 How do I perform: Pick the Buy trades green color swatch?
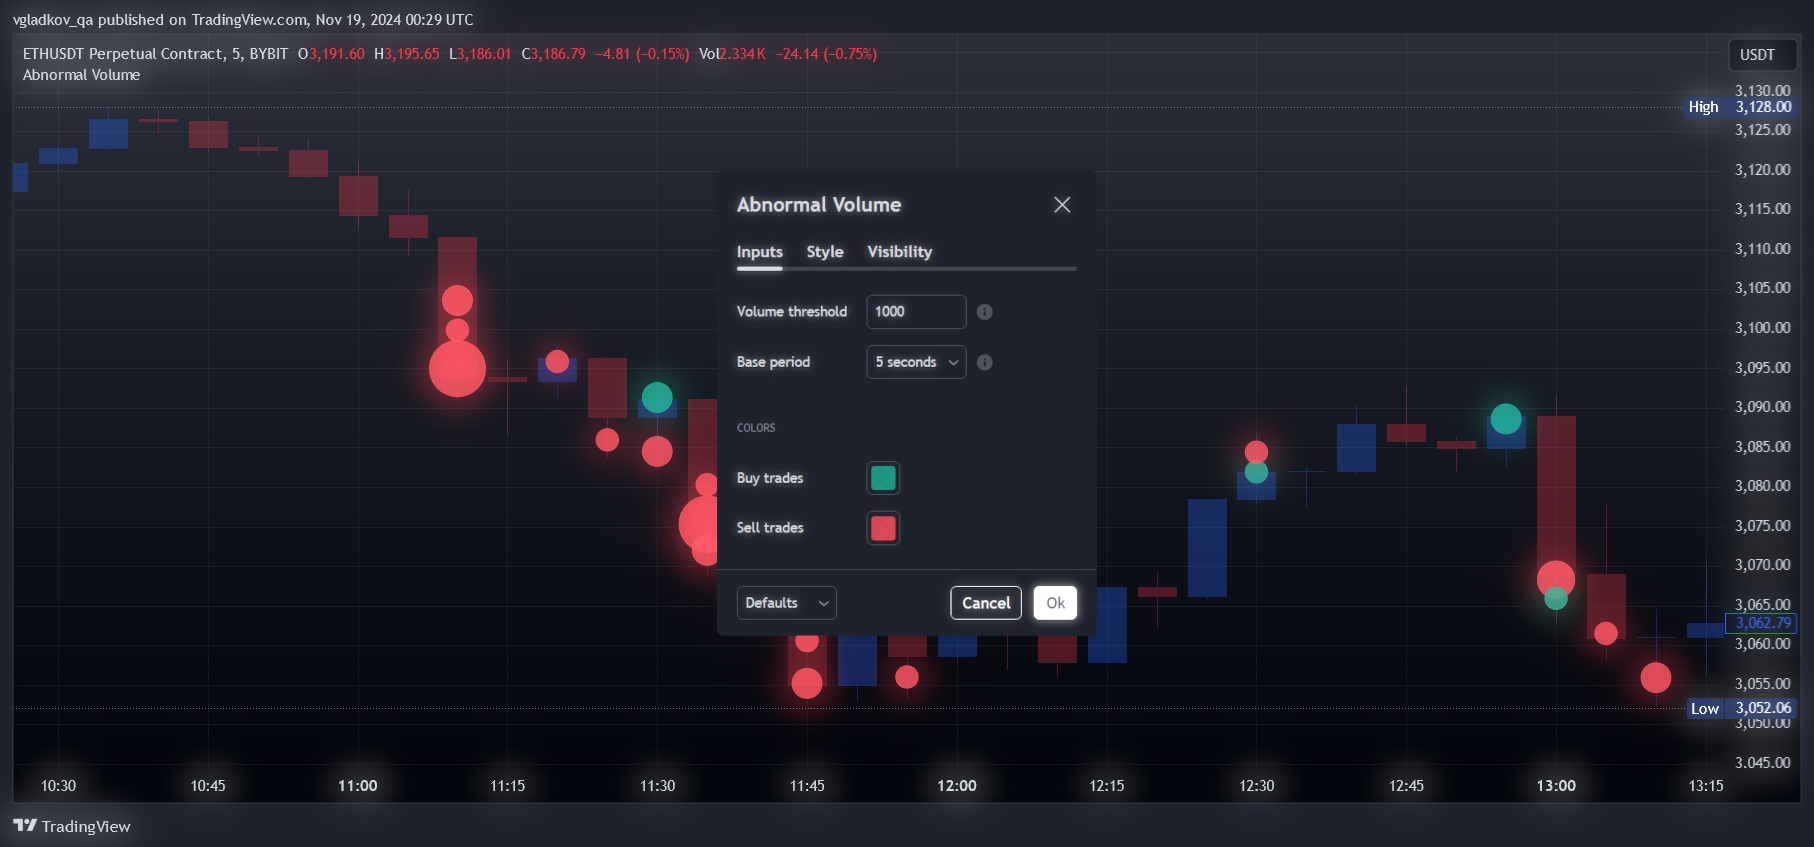pyautogui.click(x=883, y=478)
